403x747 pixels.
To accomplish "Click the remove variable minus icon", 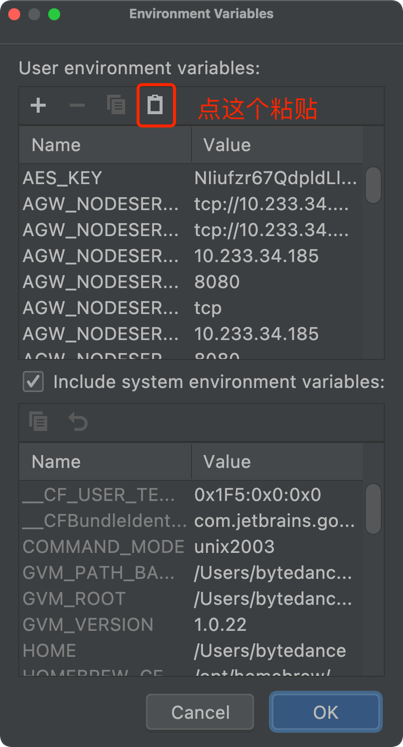I will pos(77,105).
